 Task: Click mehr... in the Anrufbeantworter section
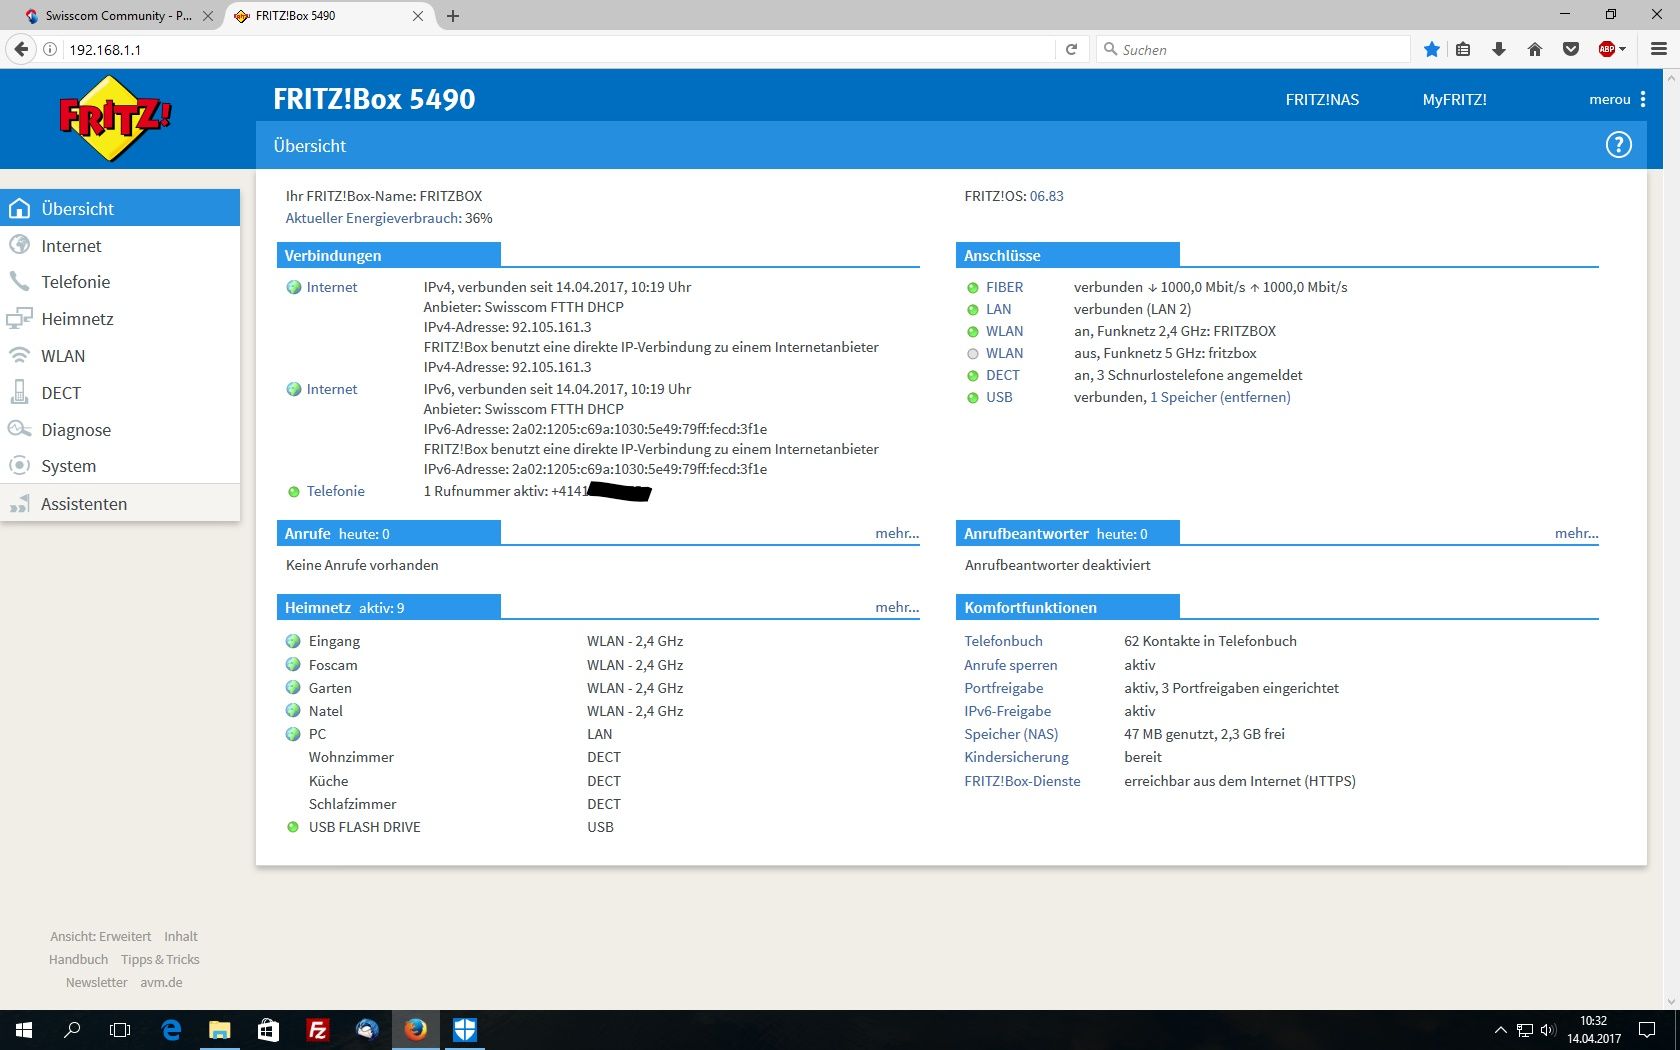click(x=1577, y=533)
